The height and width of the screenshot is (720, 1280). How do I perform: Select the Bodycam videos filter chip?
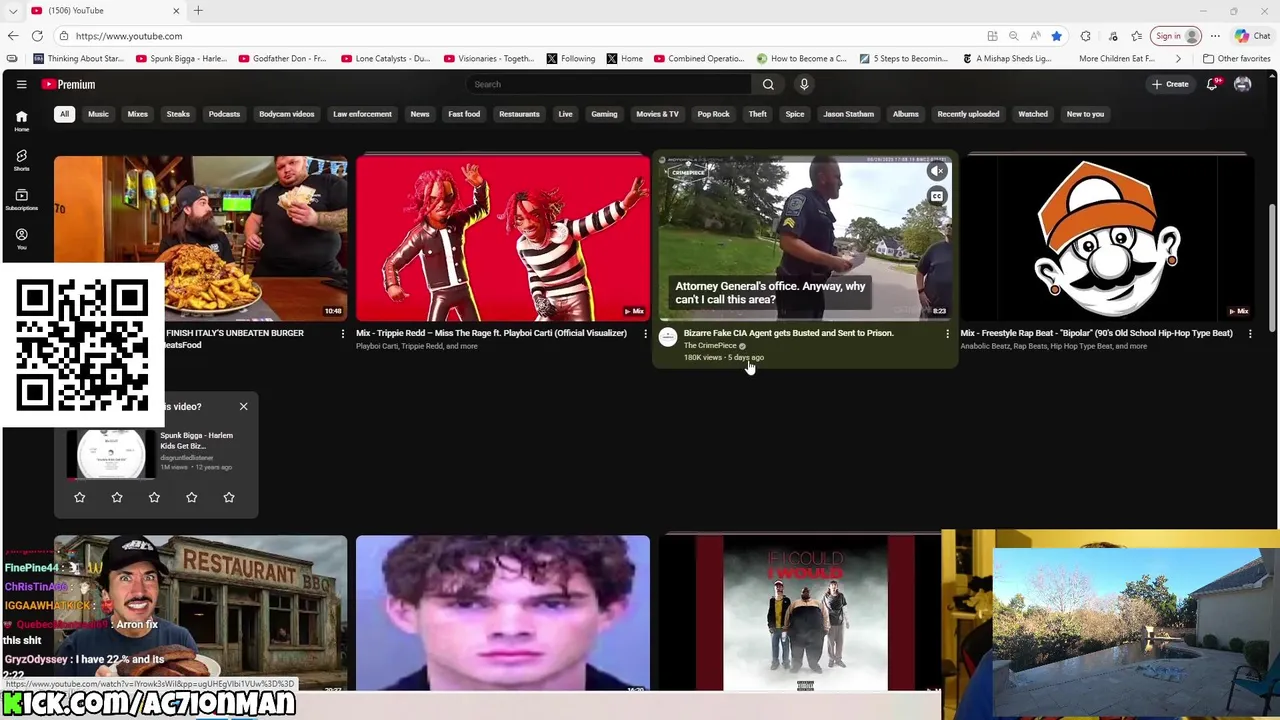coord(287,114)
